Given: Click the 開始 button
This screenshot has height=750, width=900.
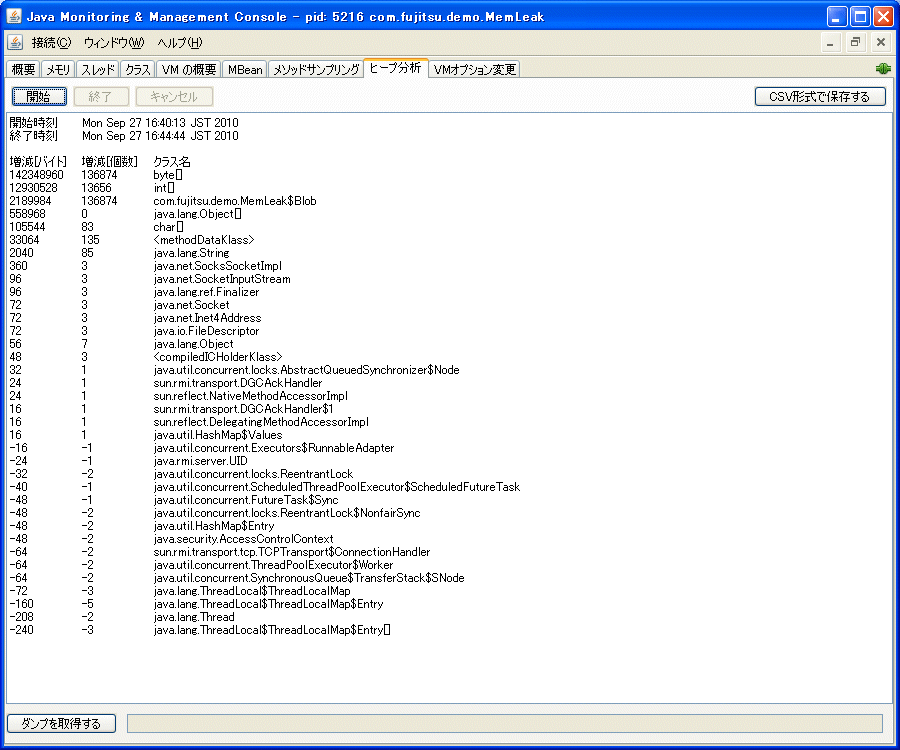Looking at the screenshot, I should click(39, 96).
